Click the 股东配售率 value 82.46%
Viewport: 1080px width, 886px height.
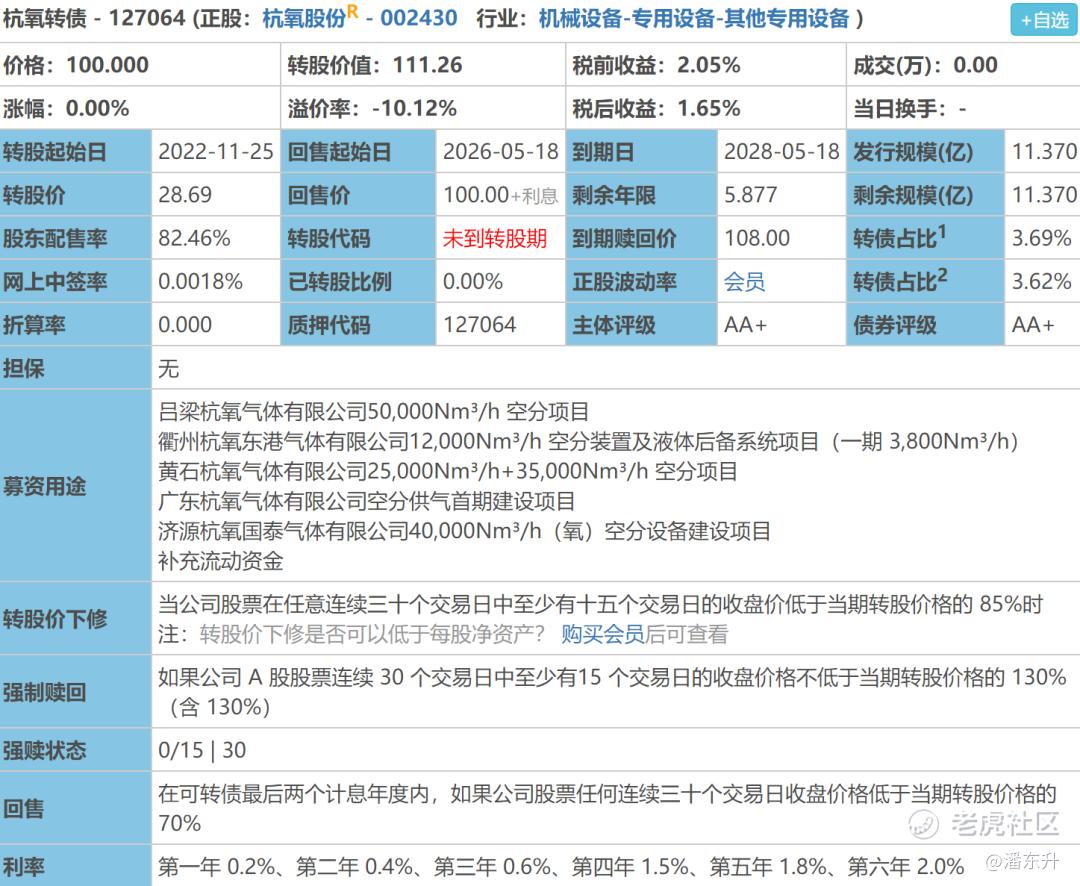coord(194,238)
